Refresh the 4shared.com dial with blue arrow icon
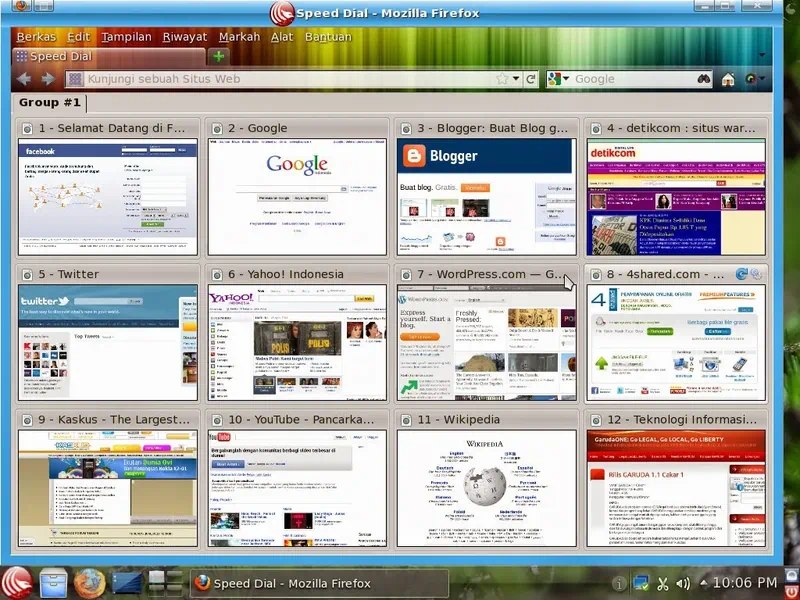 [x=741, y=274]
